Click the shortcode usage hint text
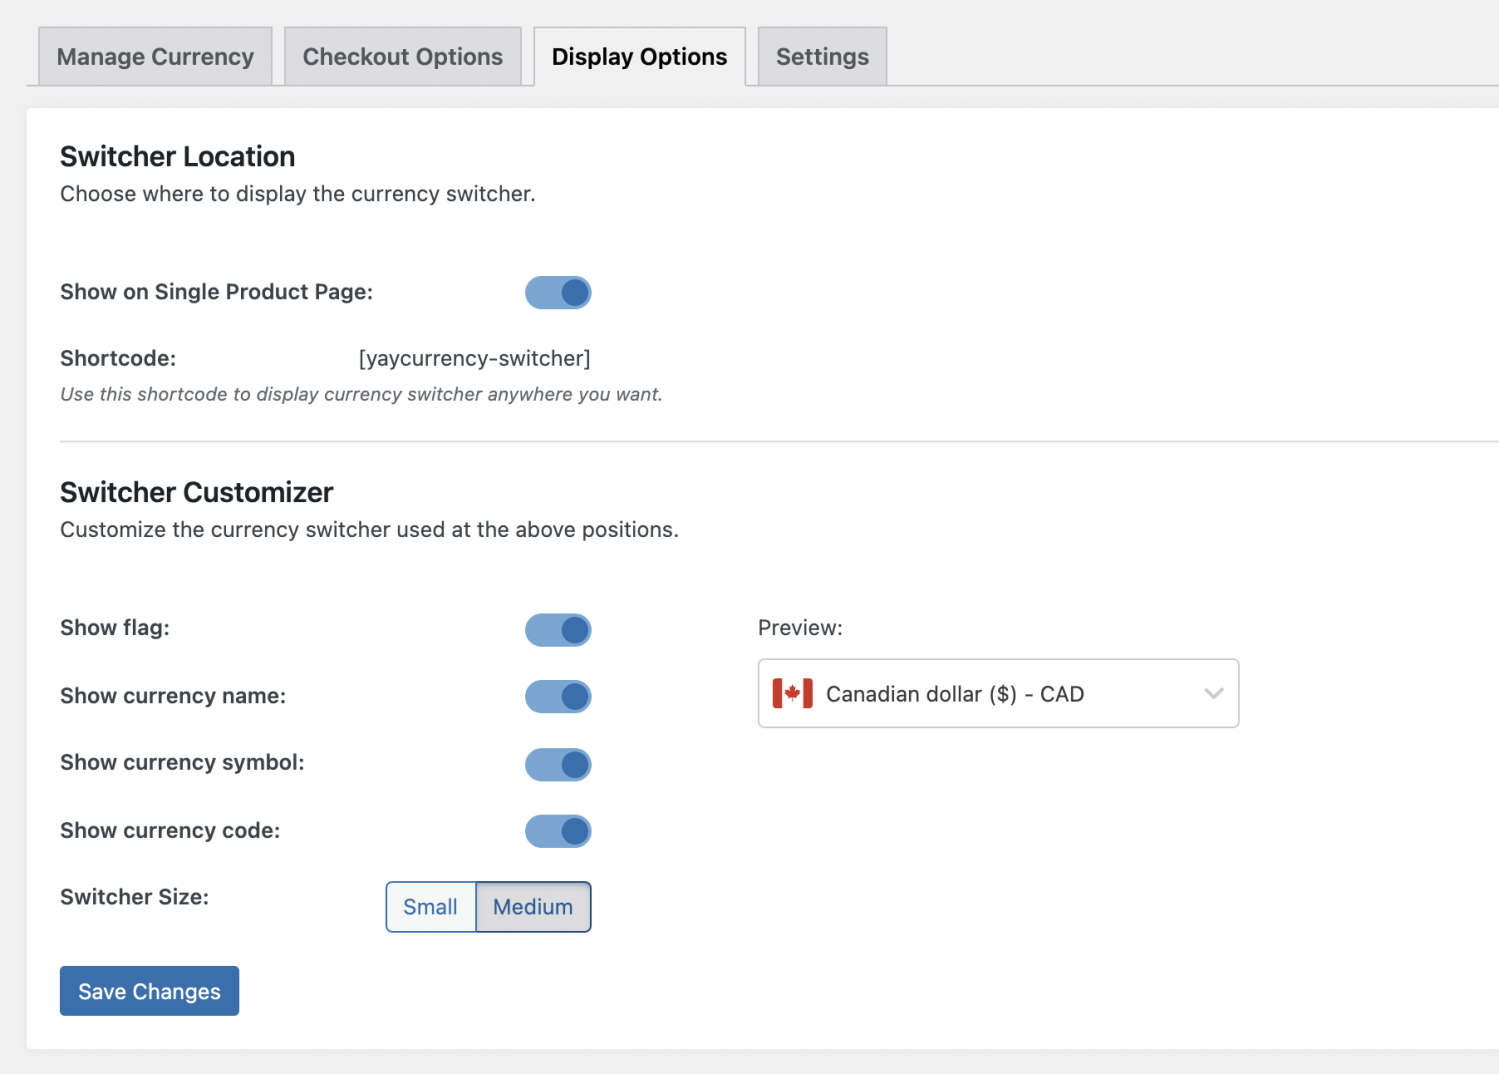 (361, 395)
